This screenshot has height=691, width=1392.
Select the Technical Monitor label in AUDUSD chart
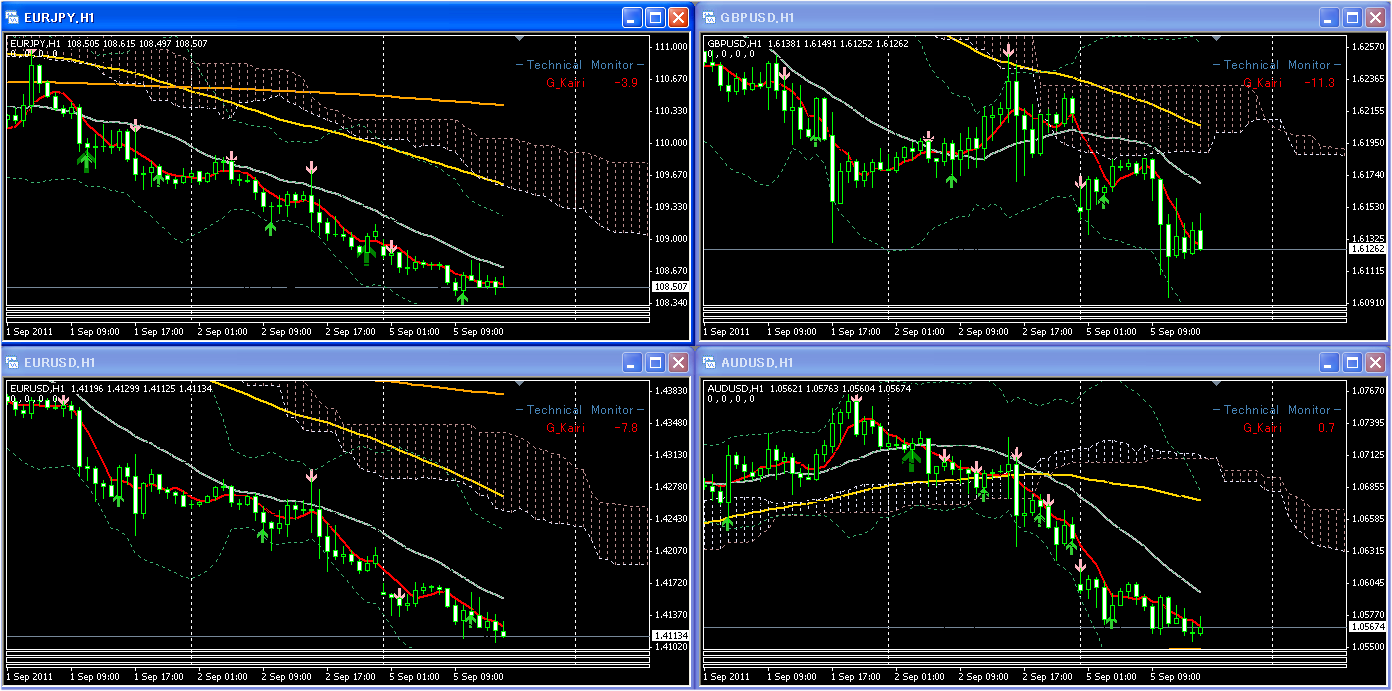(1278, 410)
